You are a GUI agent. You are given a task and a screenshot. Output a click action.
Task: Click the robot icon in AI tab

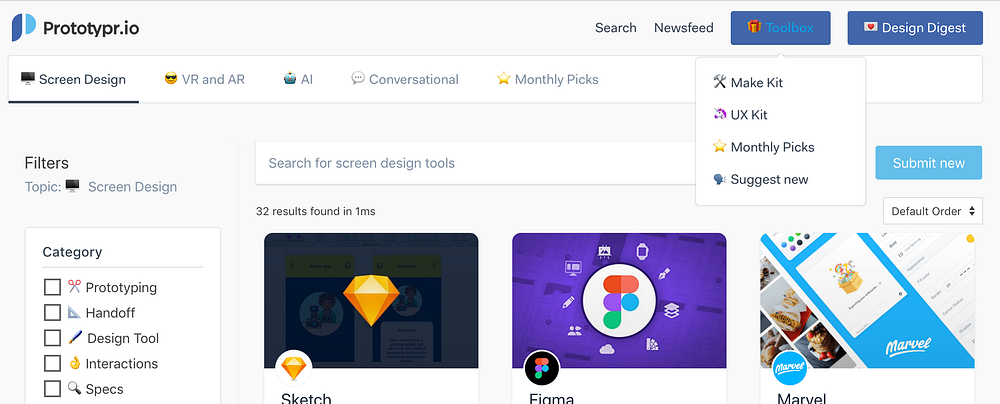(290, 79)
